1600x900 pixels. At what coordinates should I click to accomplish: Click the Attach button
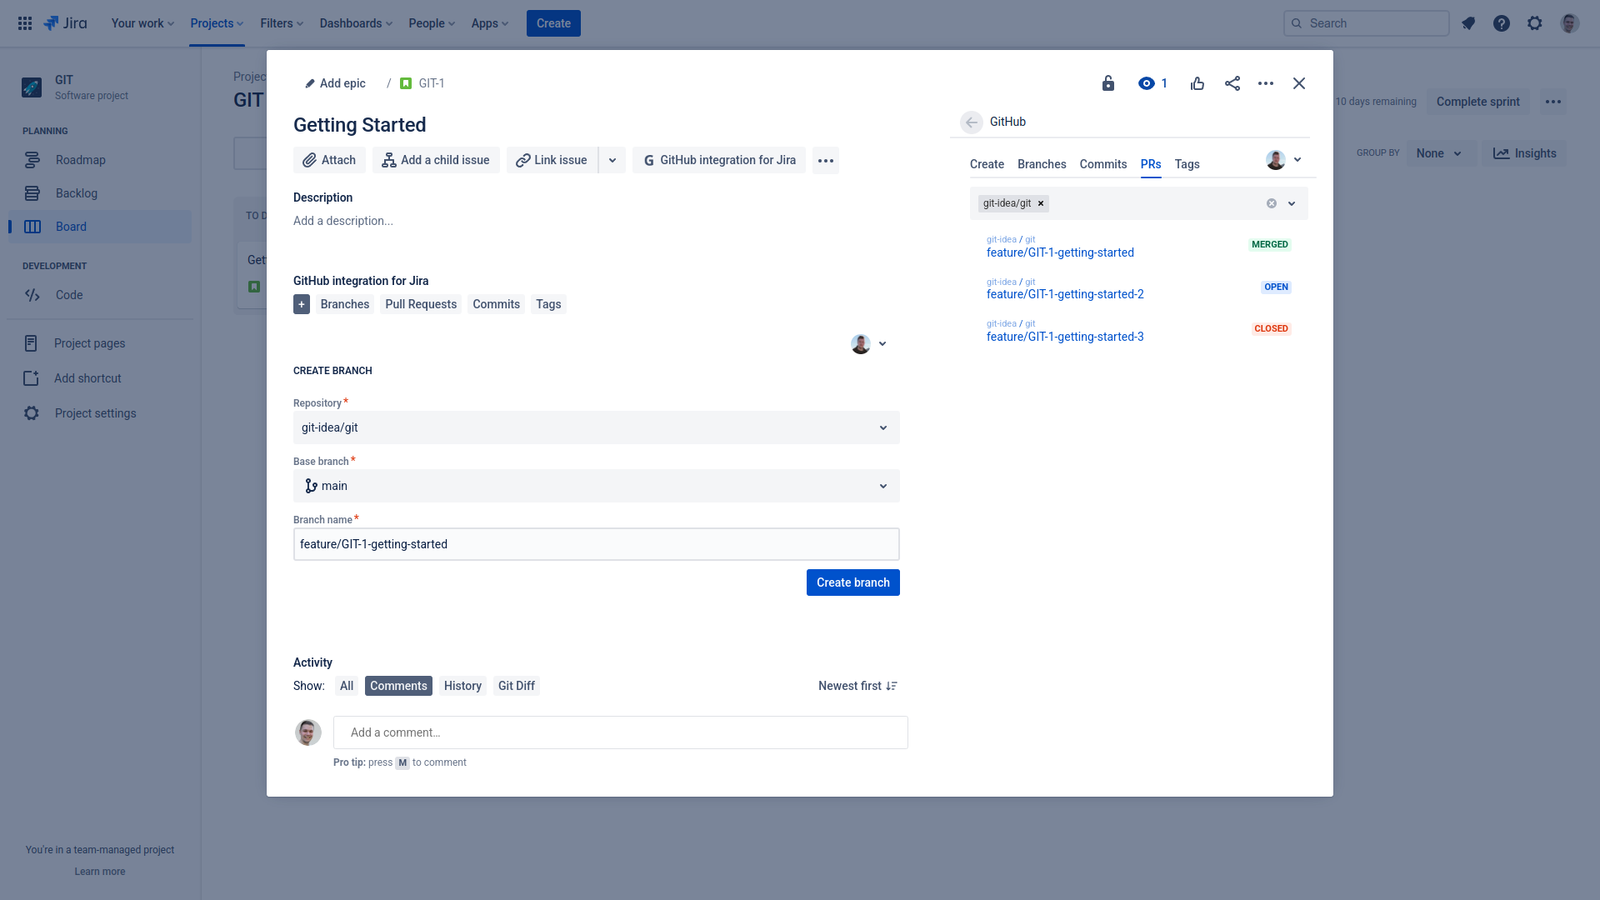coord(329,160)
